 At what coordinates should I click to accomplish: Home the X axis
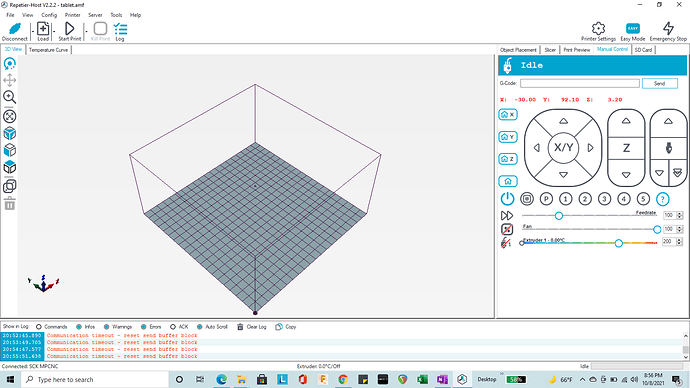click(x=508, y=114)
